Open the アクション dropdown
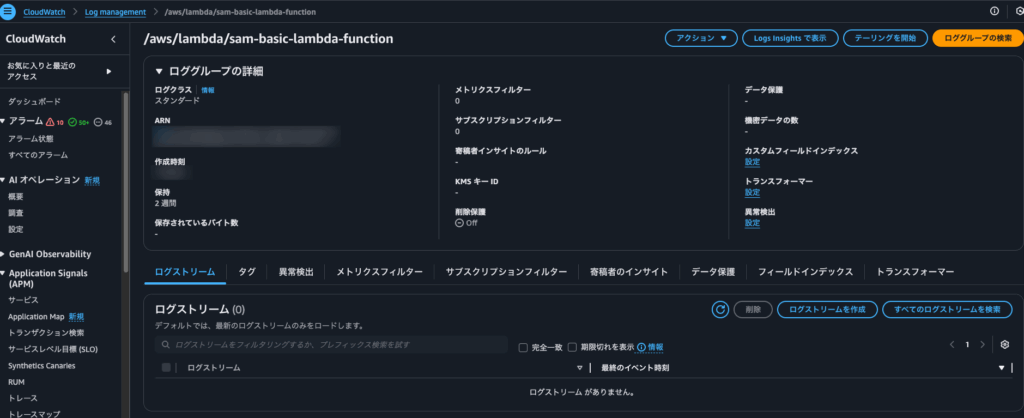The height and width of the screenshot is (418, 1024). 700,38
